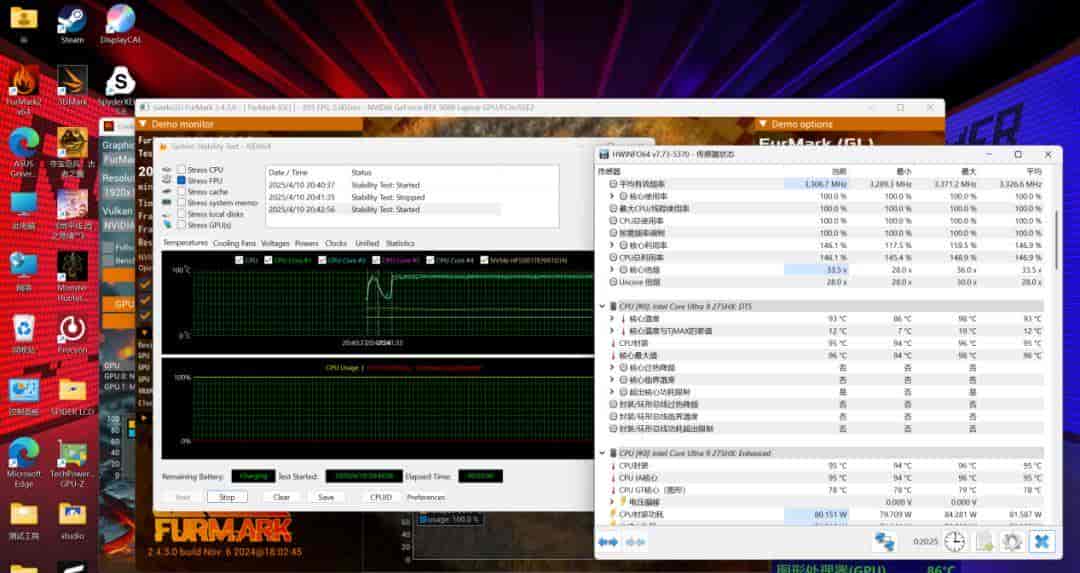1080x573 pixels.
Task: Launch FurMark2 x64 desktop shortcut
Action: 24,88
